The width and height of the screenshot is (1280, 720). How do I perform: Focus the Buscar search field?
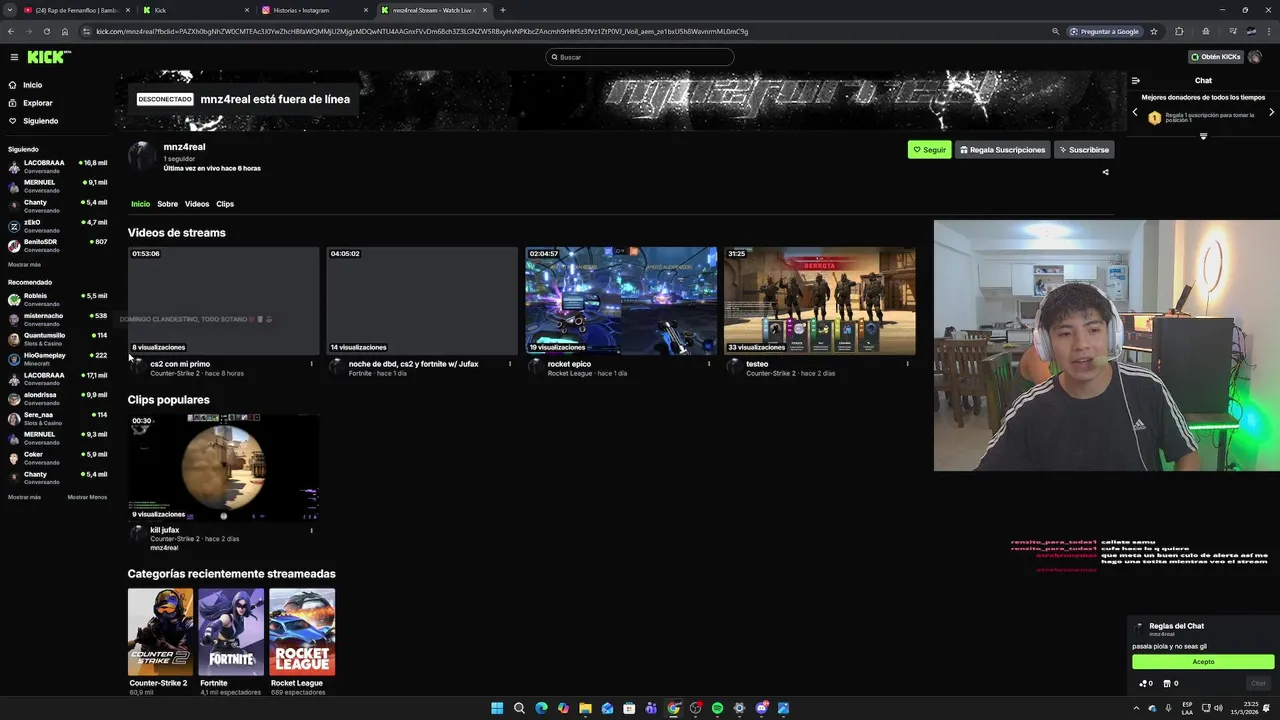coord(640,57)
